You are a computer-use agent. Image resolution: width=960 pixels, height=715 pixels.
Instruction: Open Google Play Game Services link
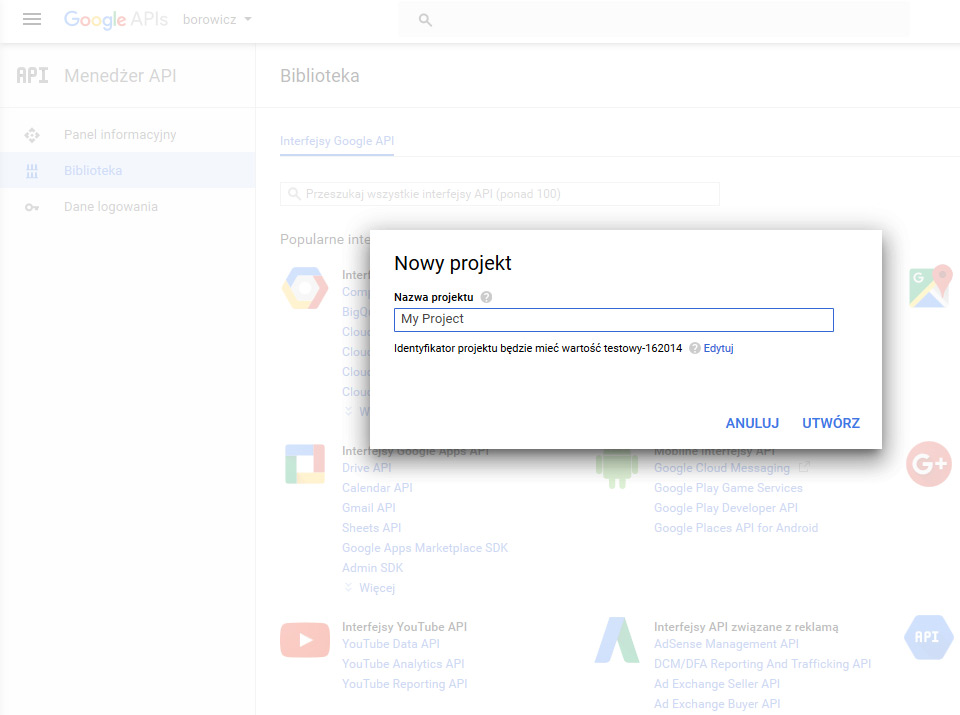pyautogui.click(x=728, y=488)
